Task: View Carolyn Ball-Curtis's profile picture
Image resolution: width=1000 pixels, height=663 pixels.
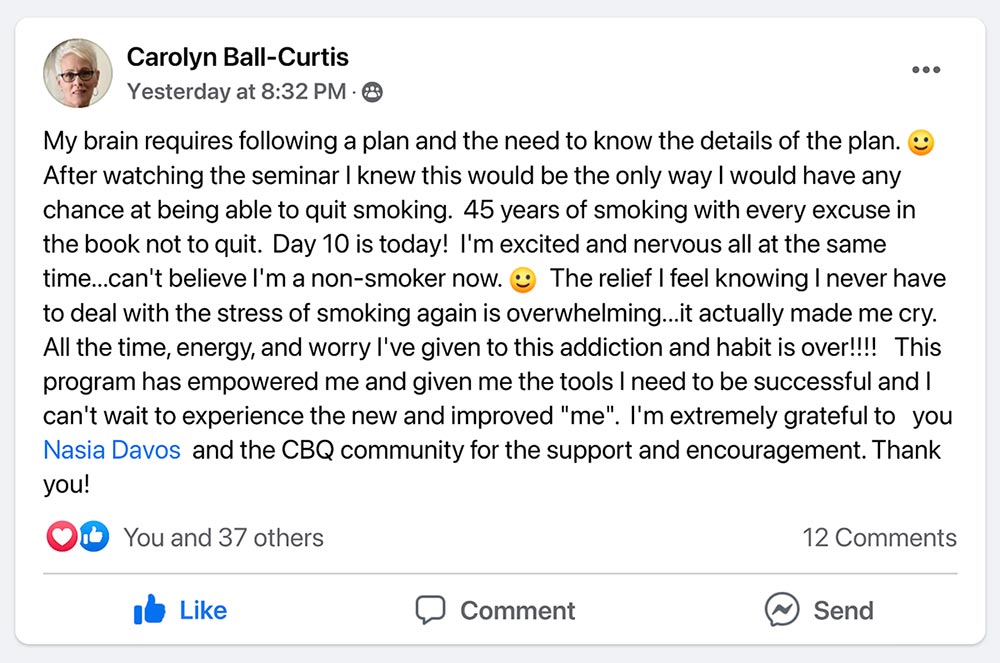Action: [77, 73]
